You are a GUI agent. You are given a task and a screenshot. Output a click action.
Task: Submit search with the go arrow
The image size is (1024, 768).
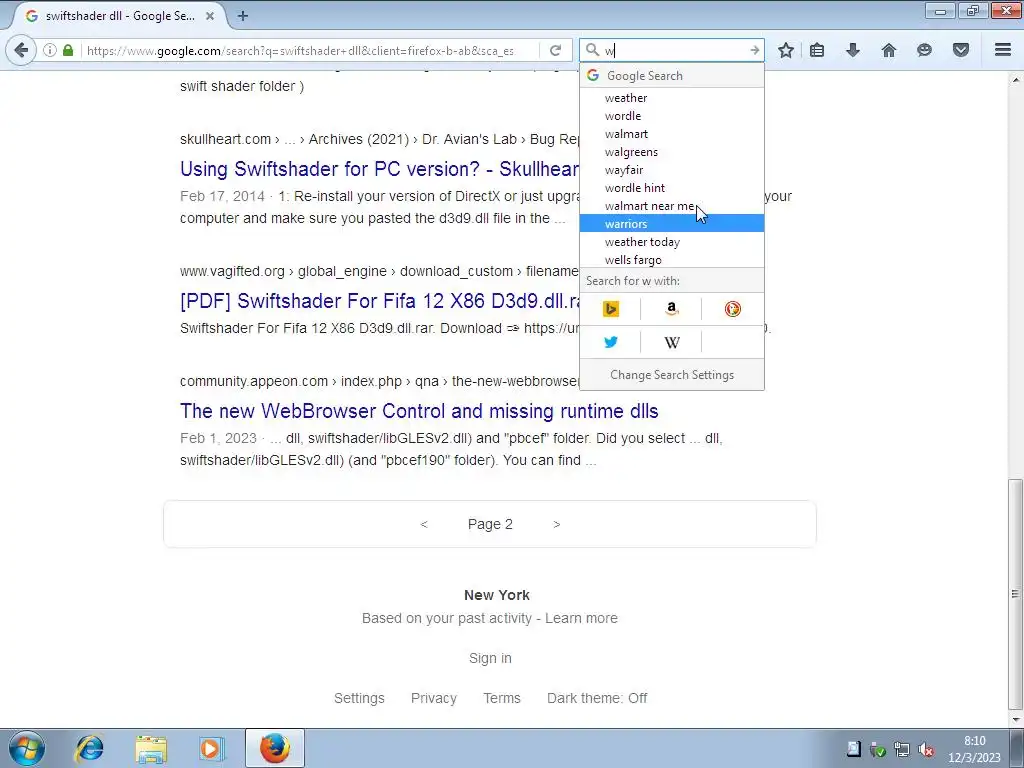pyautogui.click(x=754, y=50)
